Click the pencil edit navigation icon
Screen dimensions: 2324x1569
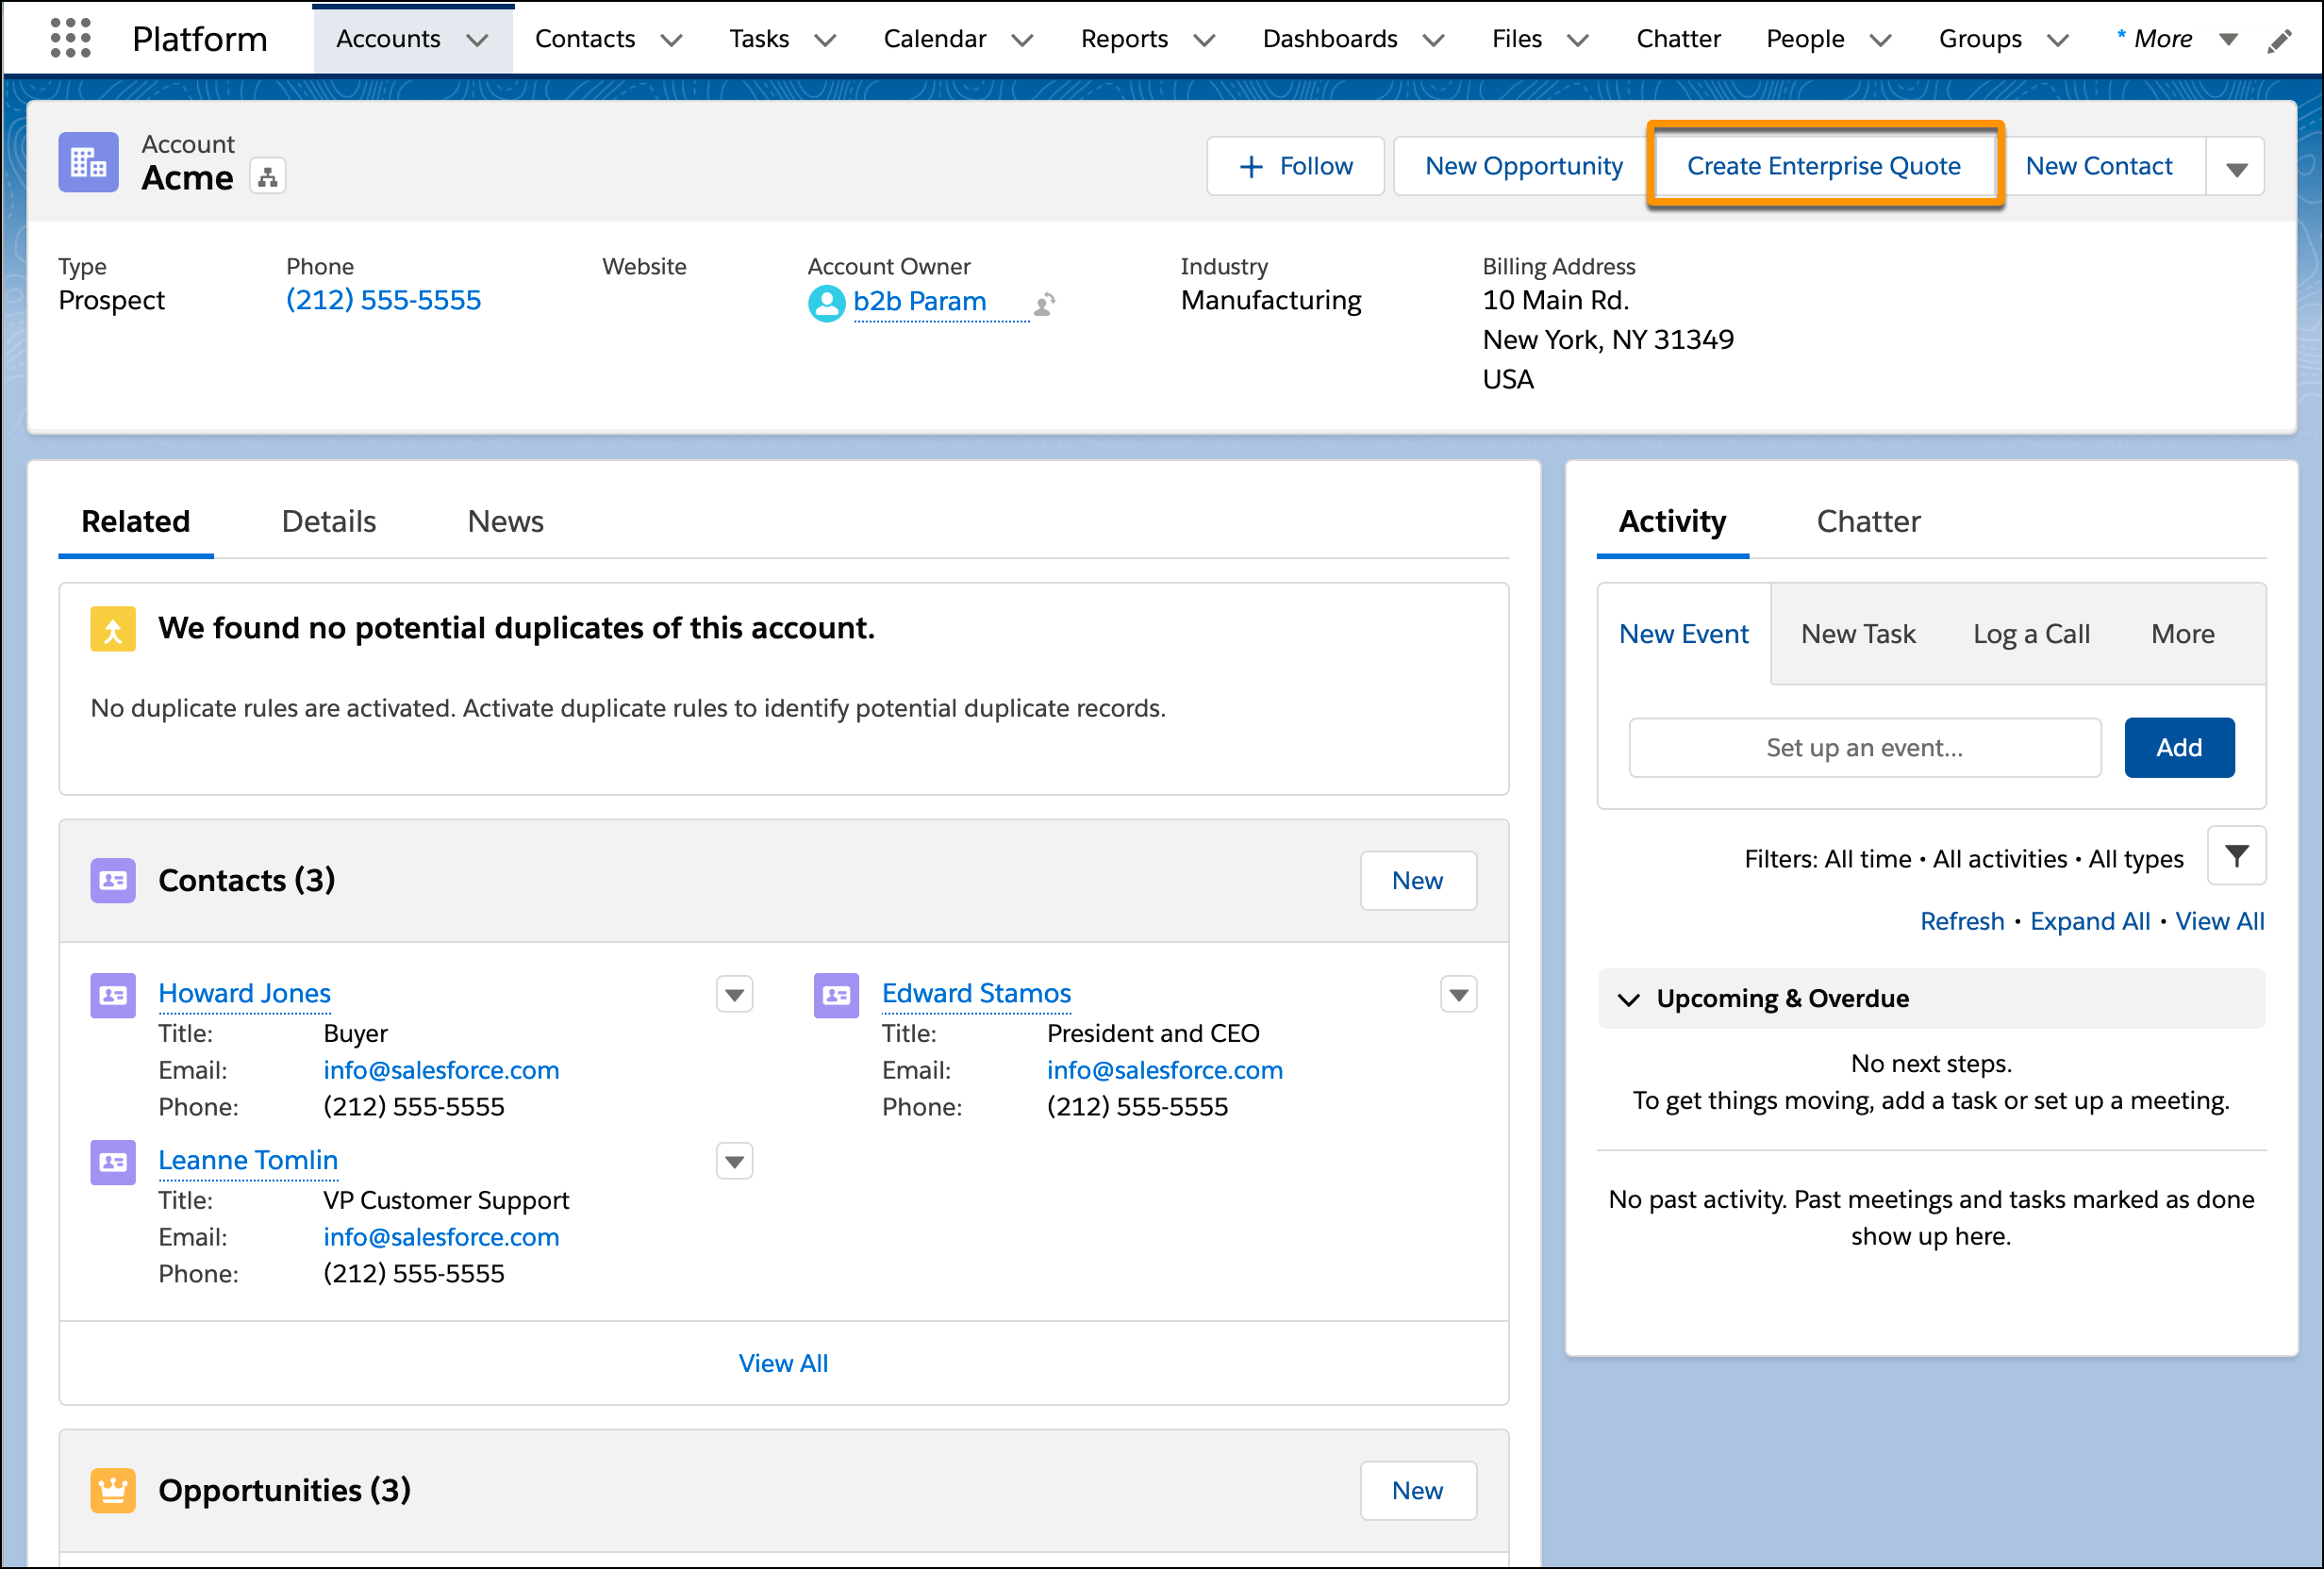[x=2279, y=40]
